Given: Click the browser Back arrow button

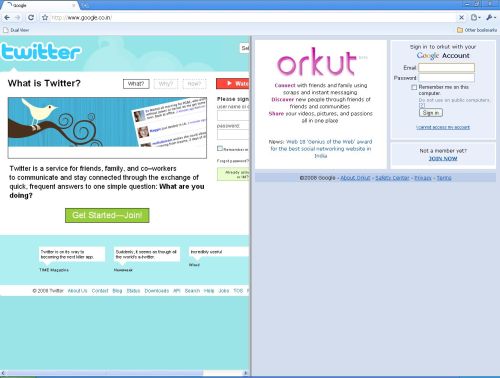Looking at the screenshot, I should 7,17.
